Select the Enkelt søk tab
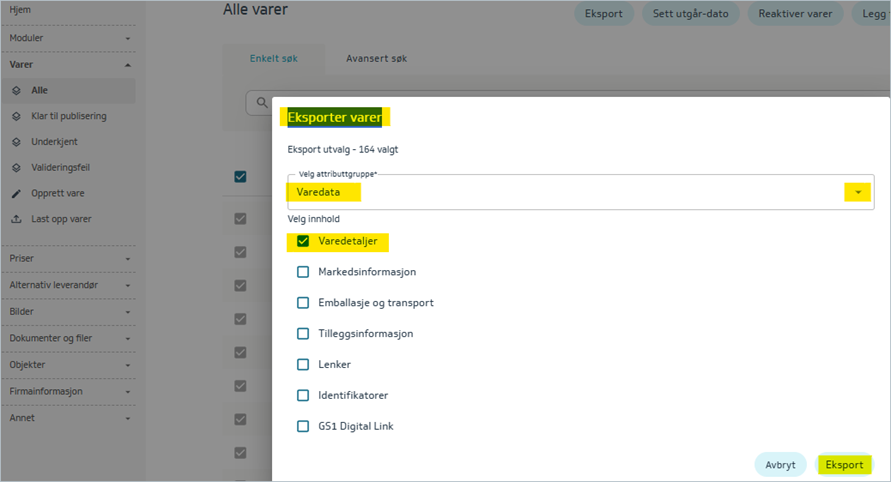891x482 pixels. tap(273, 59)
